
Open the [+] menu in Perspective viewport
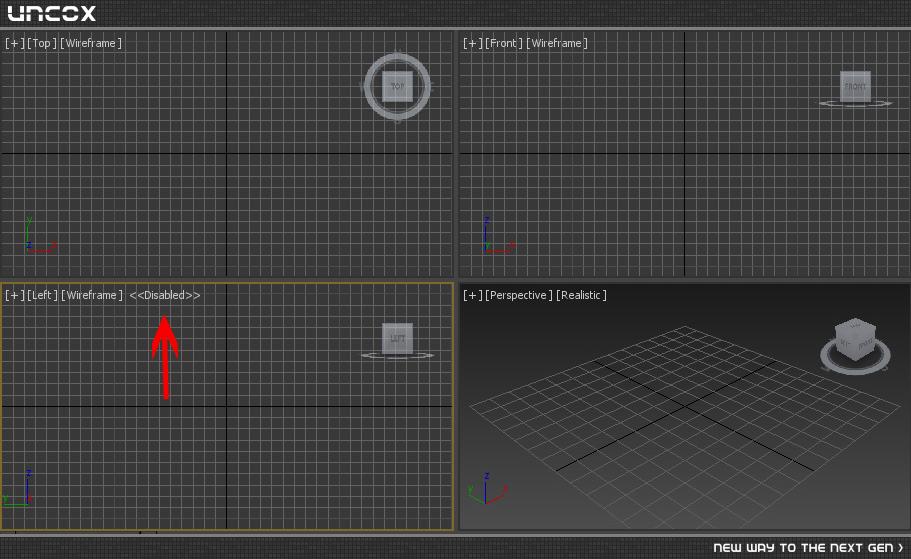(473, 295)
